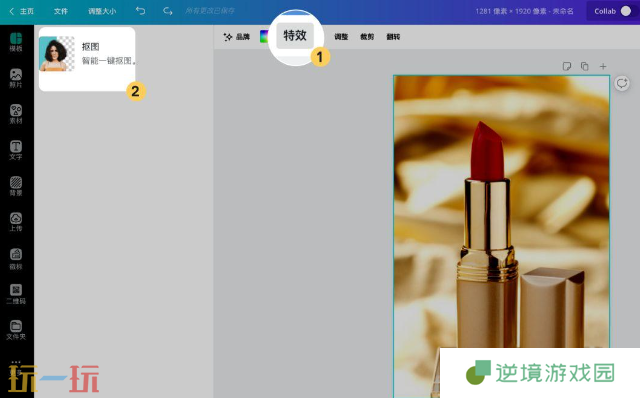Image resolution: width=640 pixels, height=398 pixels.
Task: Toggle the Collab switch
Action: click(x=625, y=11)
